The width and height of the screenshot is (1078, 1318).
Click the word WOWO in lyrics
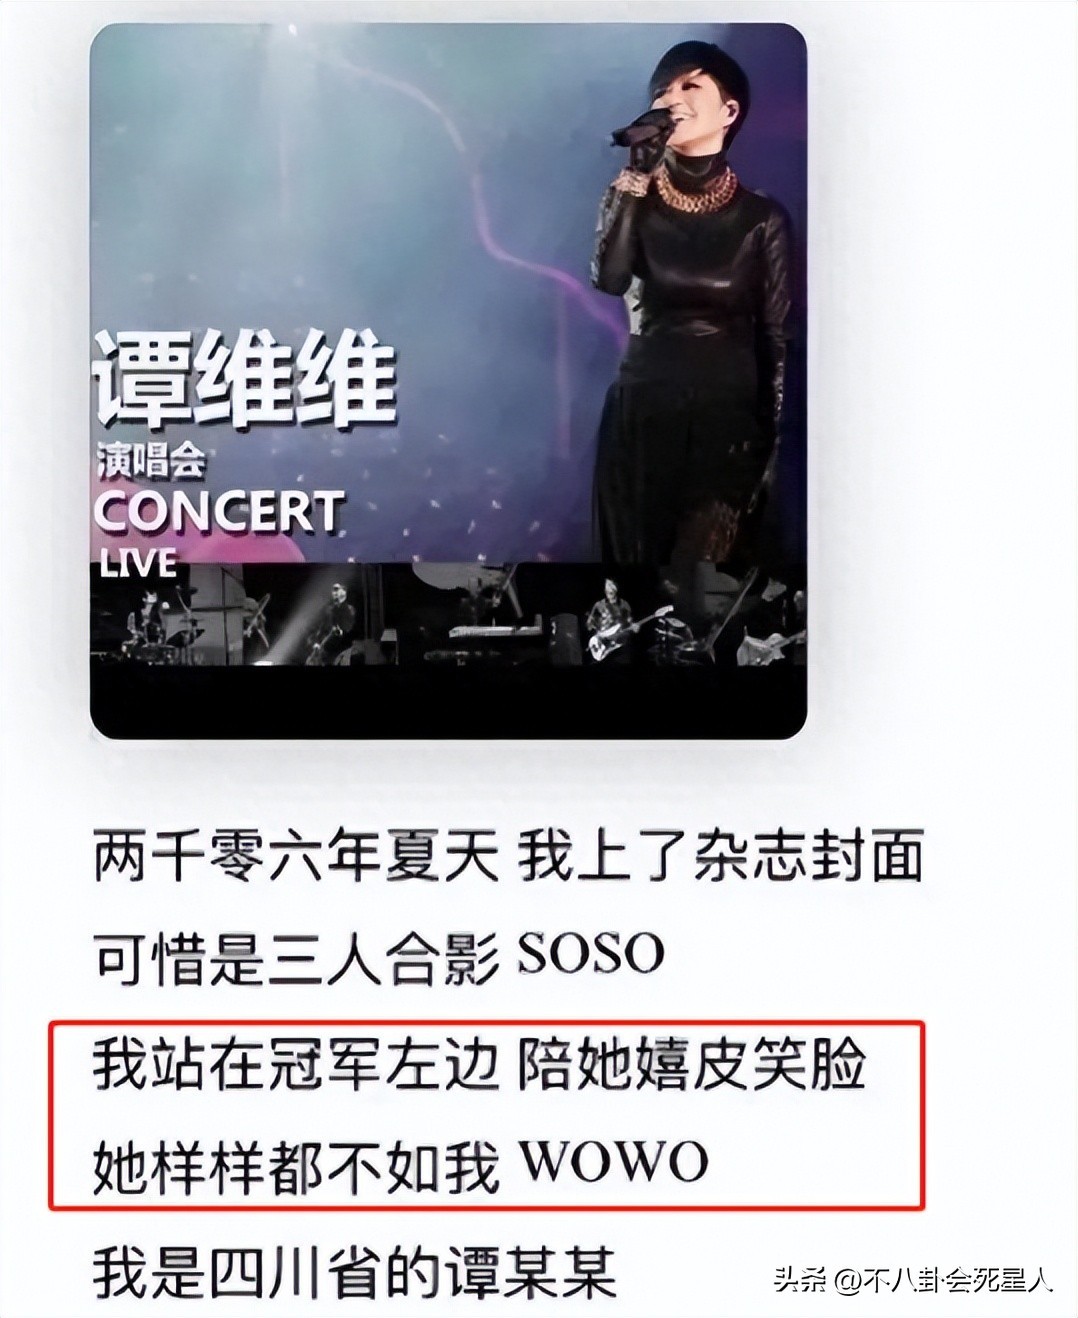[x=613, y=1163]
